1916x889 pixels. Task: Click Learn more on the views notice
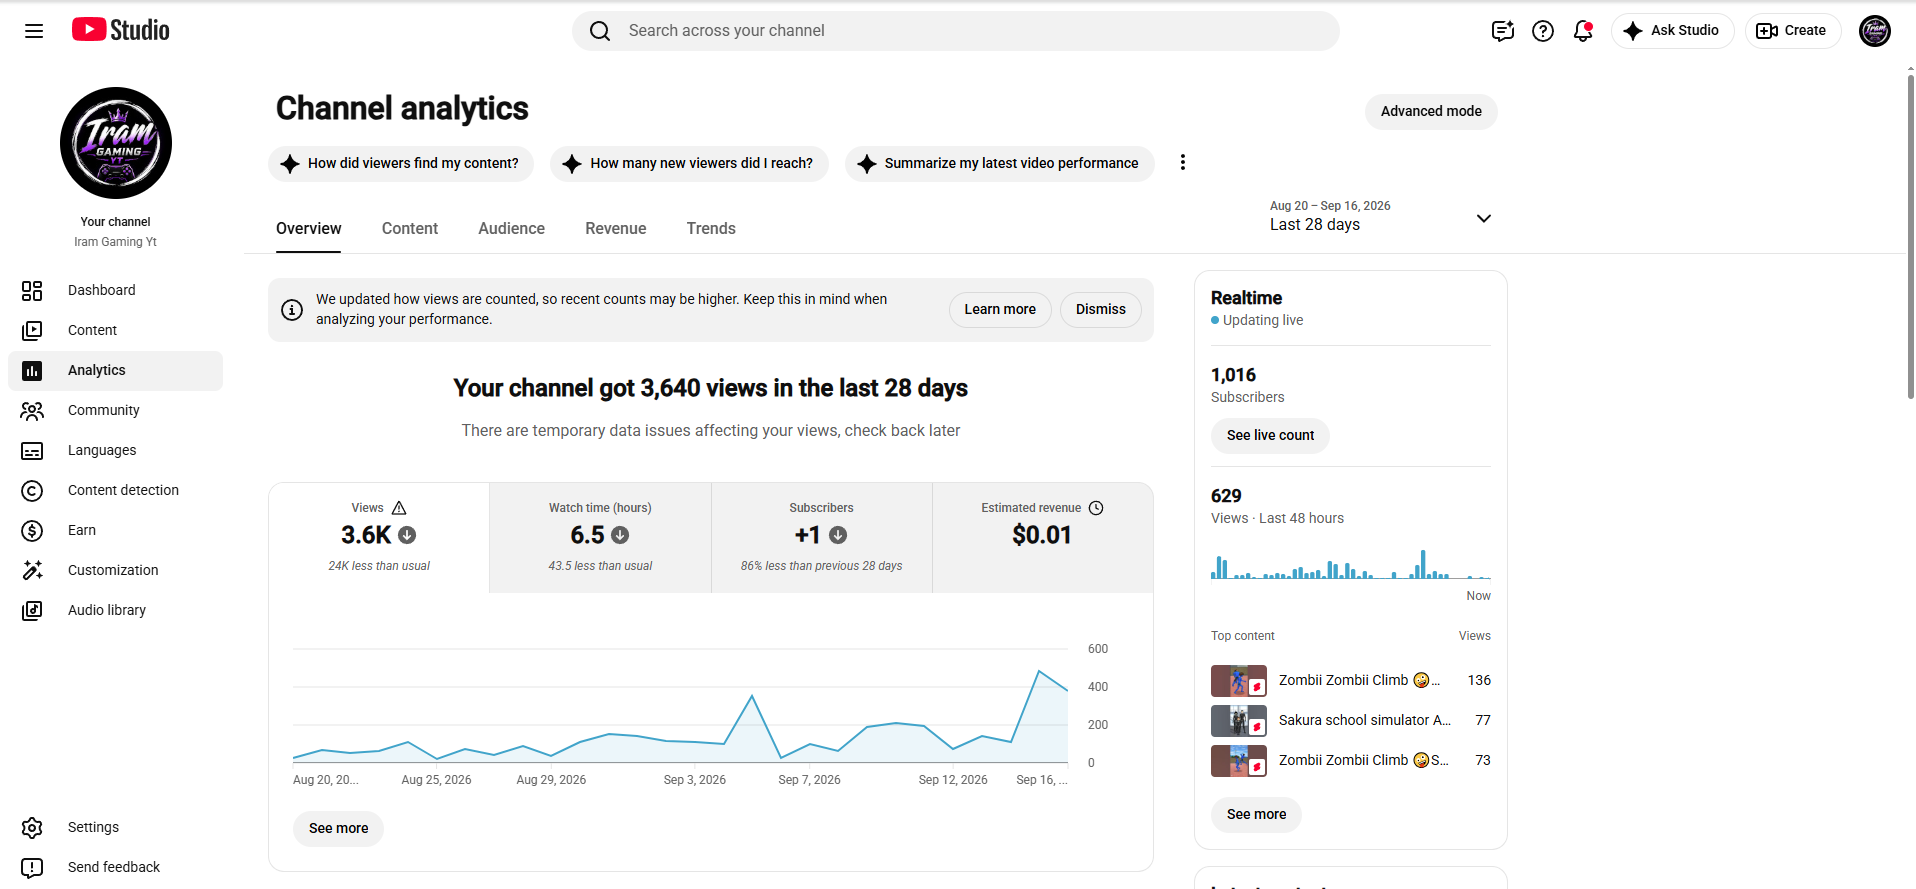coord(1000,309)
